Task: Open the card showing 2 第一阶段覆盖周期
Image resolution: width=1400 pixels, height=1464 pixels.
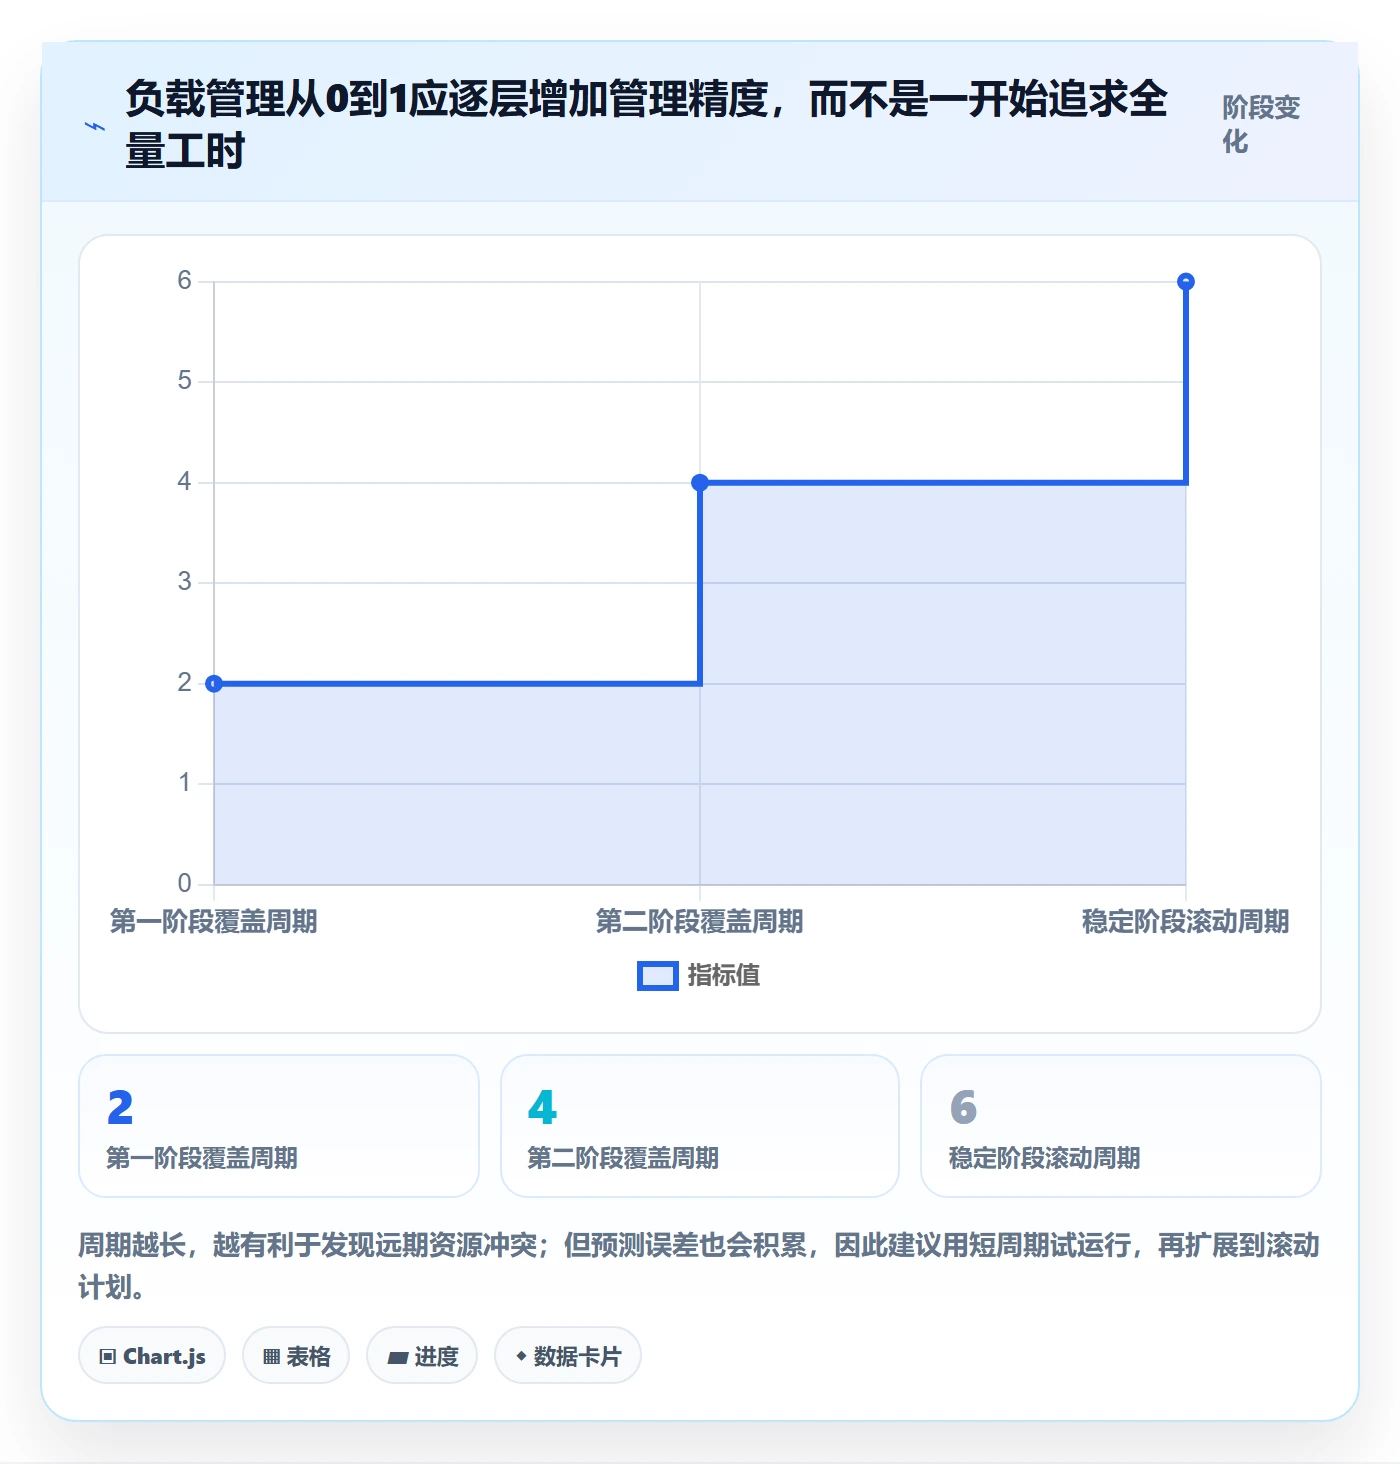Action: [279, 1126]
